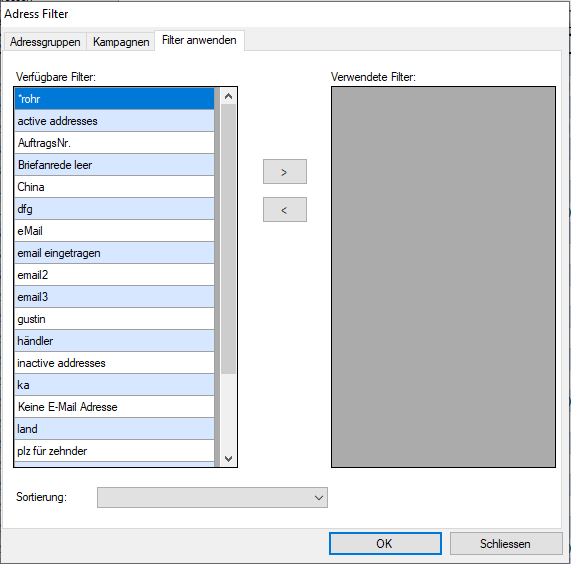
Task: Choose the 'inactive addresses' filter
Action: click(x=114, y=363)
